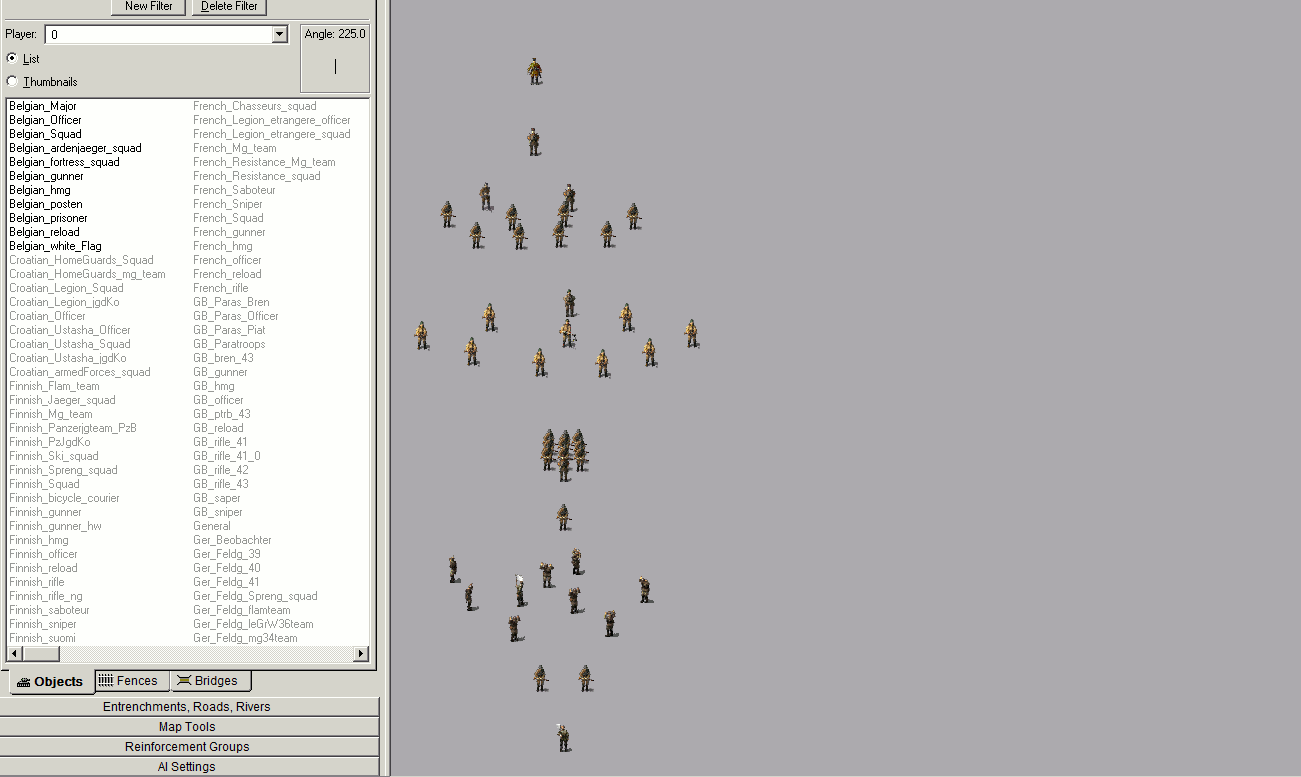Select Finnish_Ski_squad entry

54,456
